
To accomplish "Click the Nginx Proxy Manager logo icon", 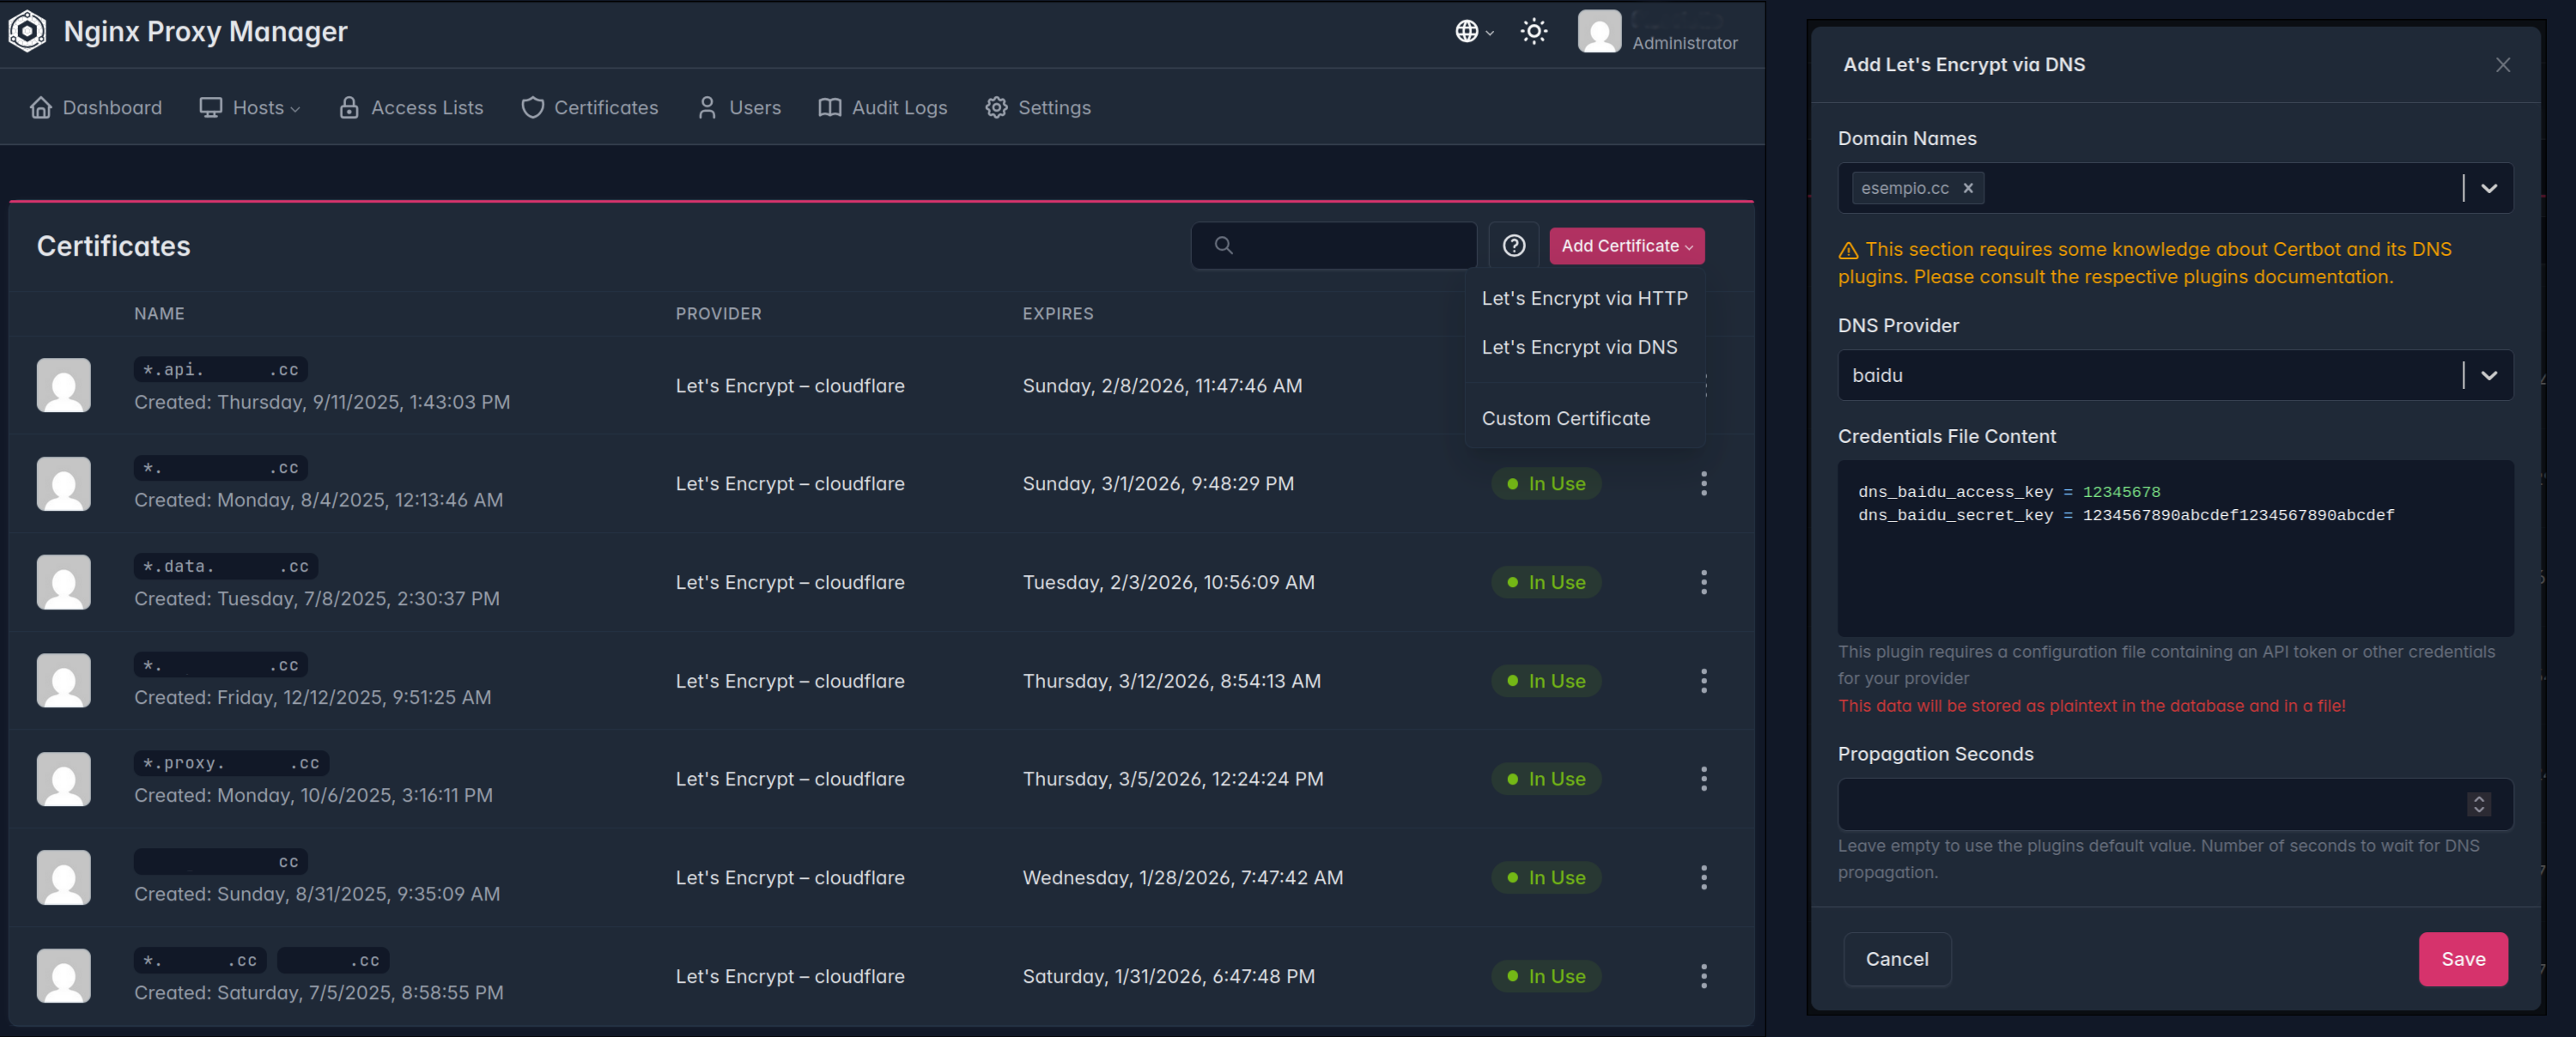I will click(x=27, y=31).
